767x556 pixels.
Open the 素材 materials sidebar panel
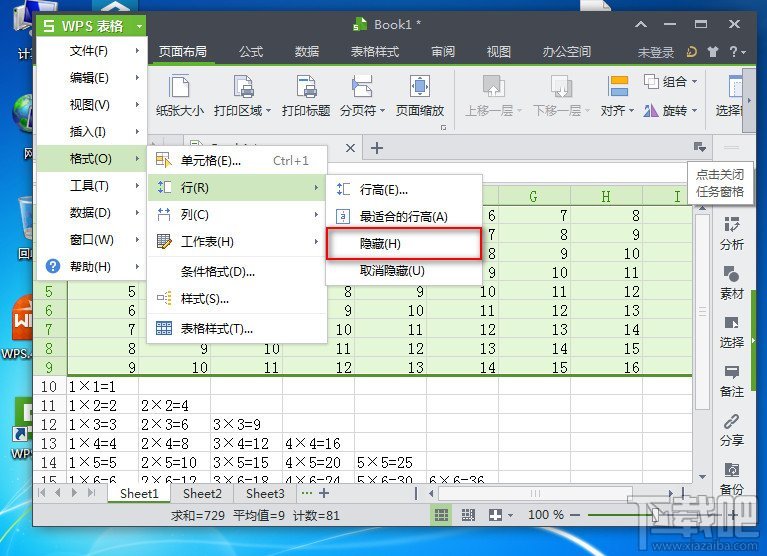(x=731, y=283)
